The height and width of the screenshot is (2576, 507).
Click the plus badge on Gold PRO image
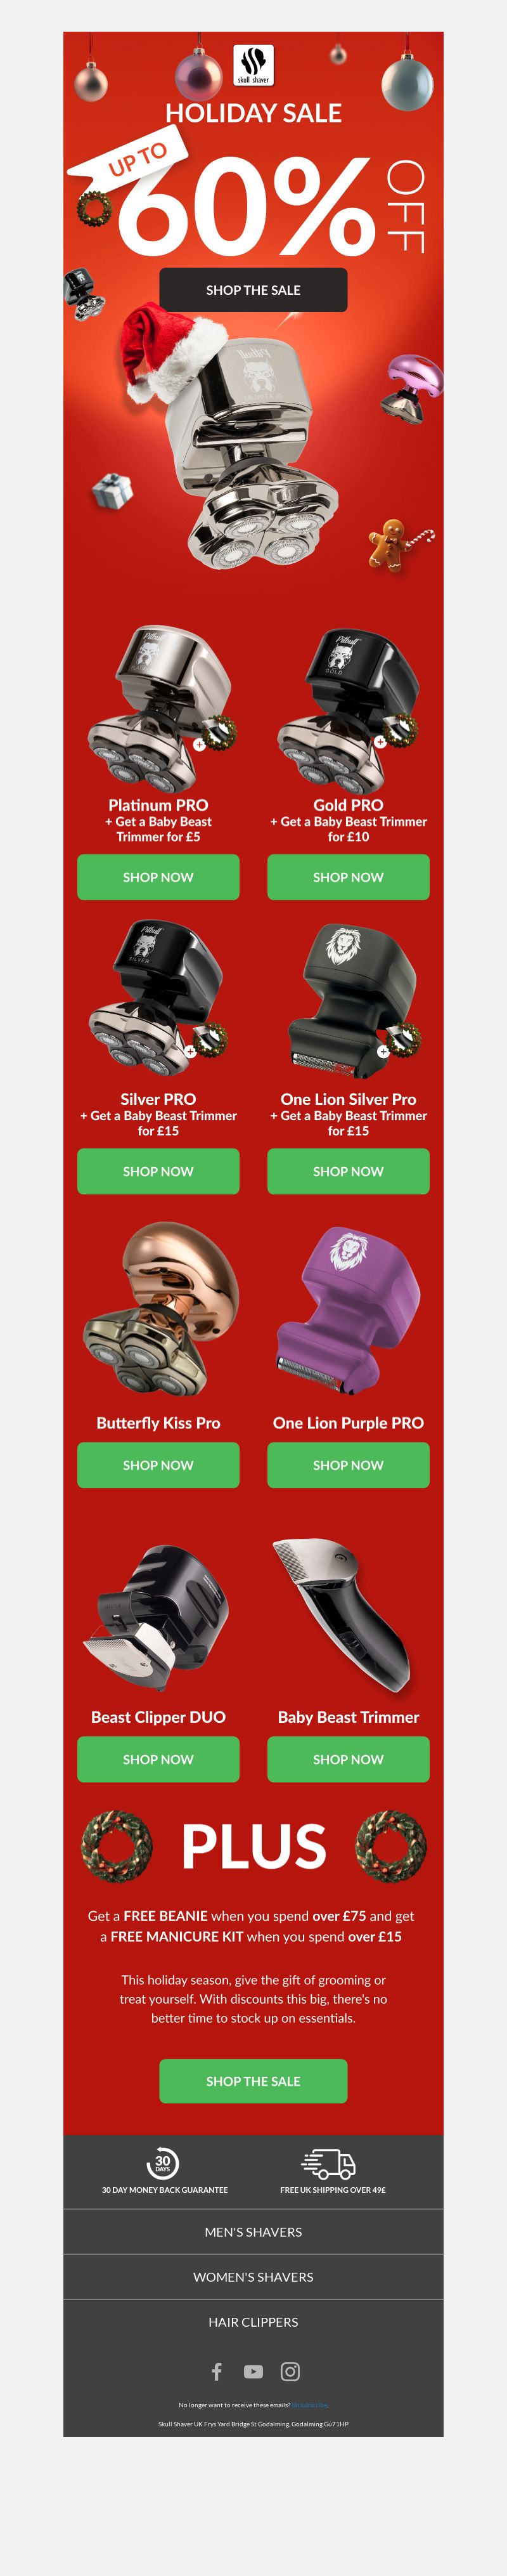[x=380, y=741]
